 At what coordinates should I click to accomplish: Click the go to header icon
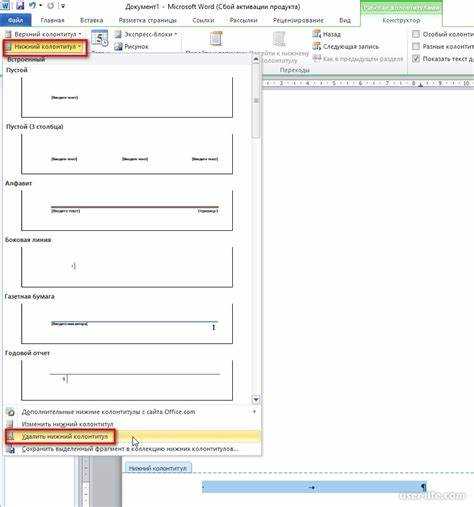point(216,39)
